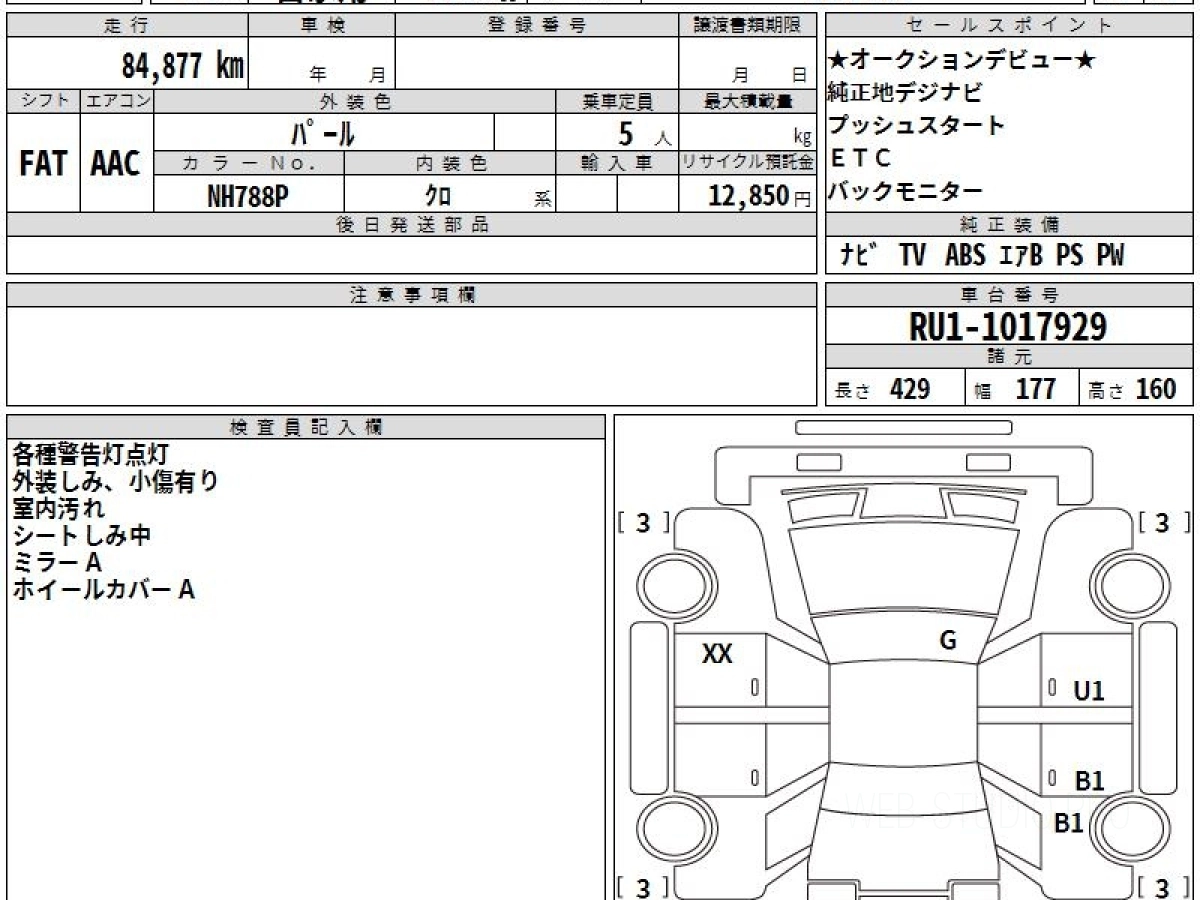This screenshot has height=900, width=1200.
Task: Click the ★オークションデビュー★ line
Action: point(962,61)
